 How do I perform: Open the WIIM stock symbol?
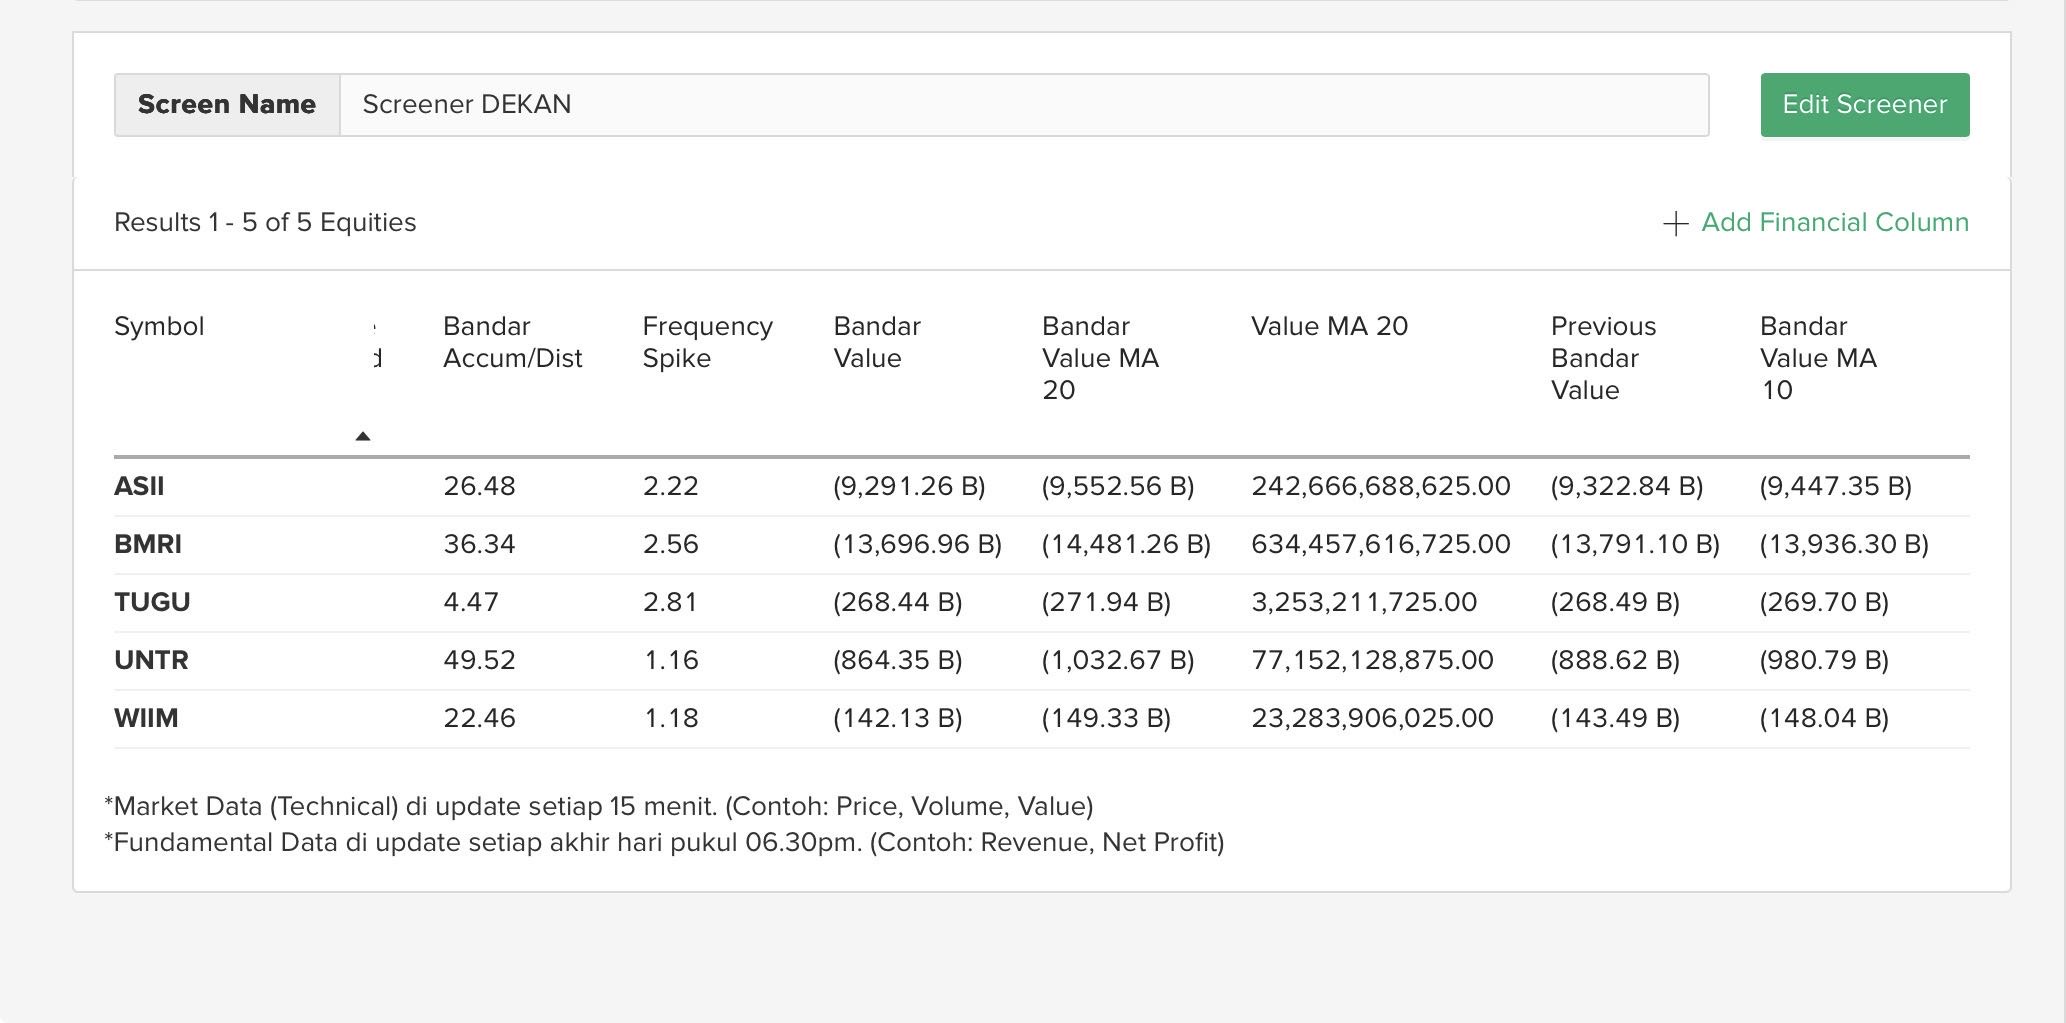(x=146, y=718)
